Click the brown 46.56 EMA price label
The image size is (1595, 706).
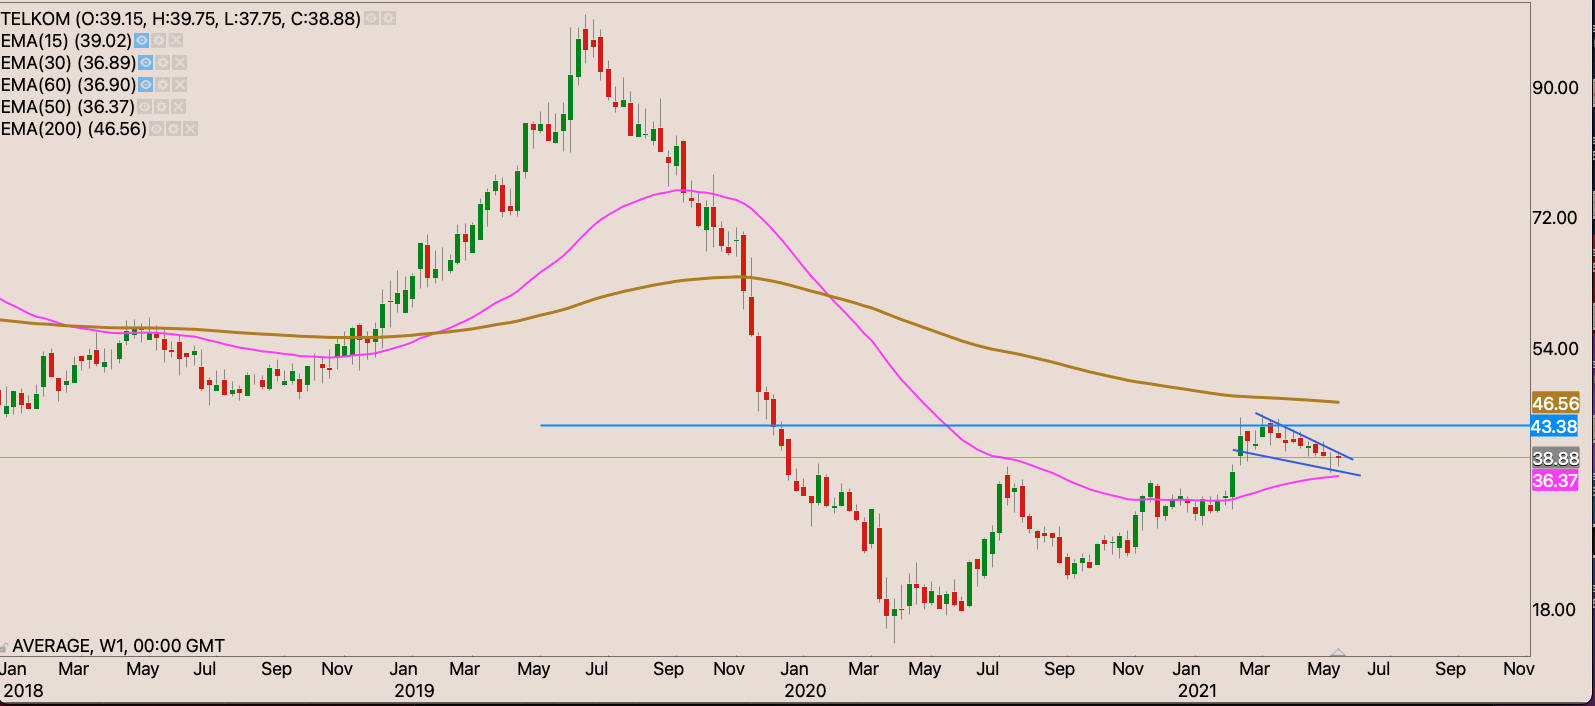(x=1554, y=404)
